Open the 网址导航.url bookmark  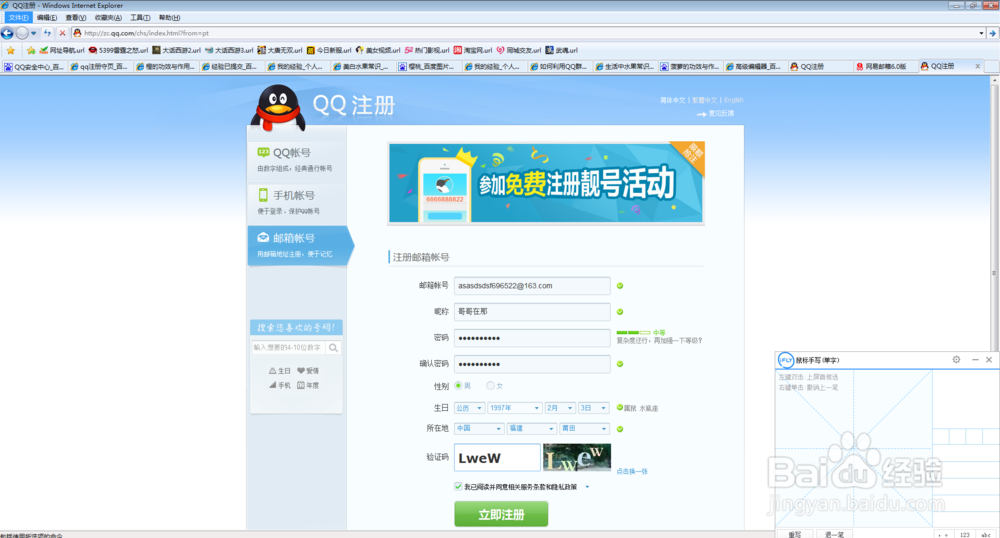point(62,50)
